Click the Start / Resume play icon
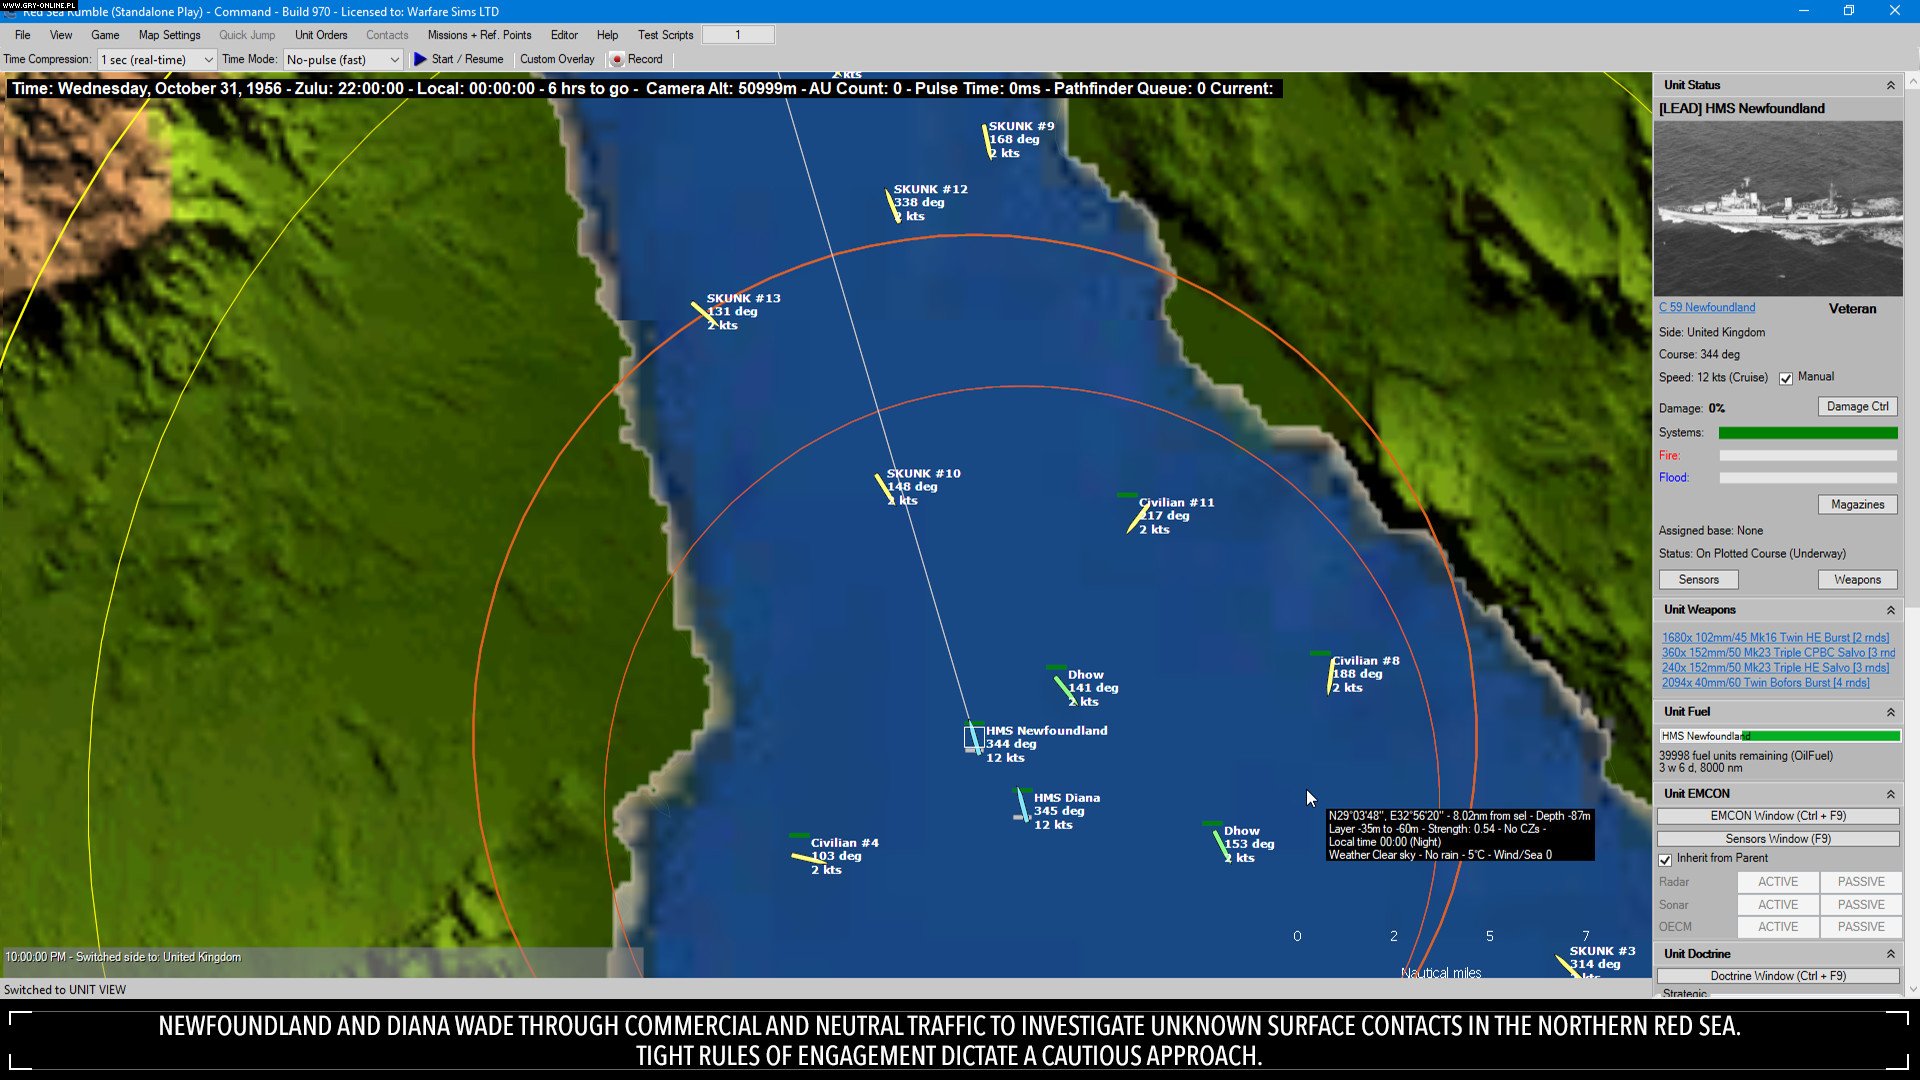Viewport: 1920px width, 1080px height. [x=421, y=59]
